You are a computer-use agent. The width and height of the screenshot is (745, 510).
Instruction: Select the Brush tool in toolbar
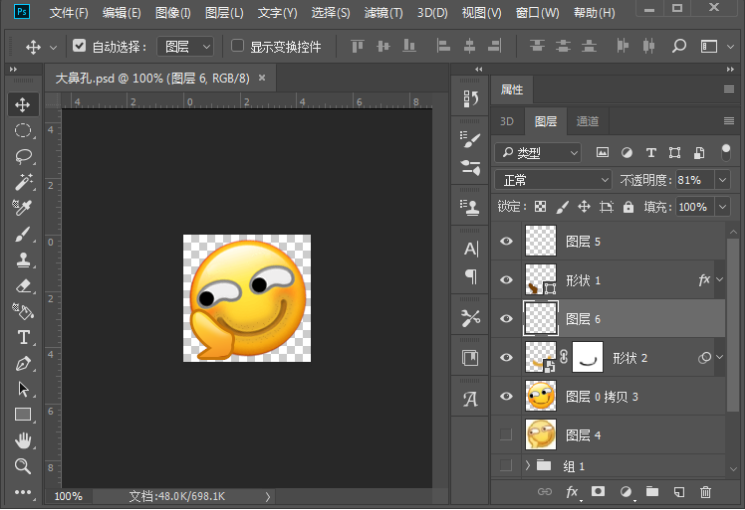click(23, 234)
